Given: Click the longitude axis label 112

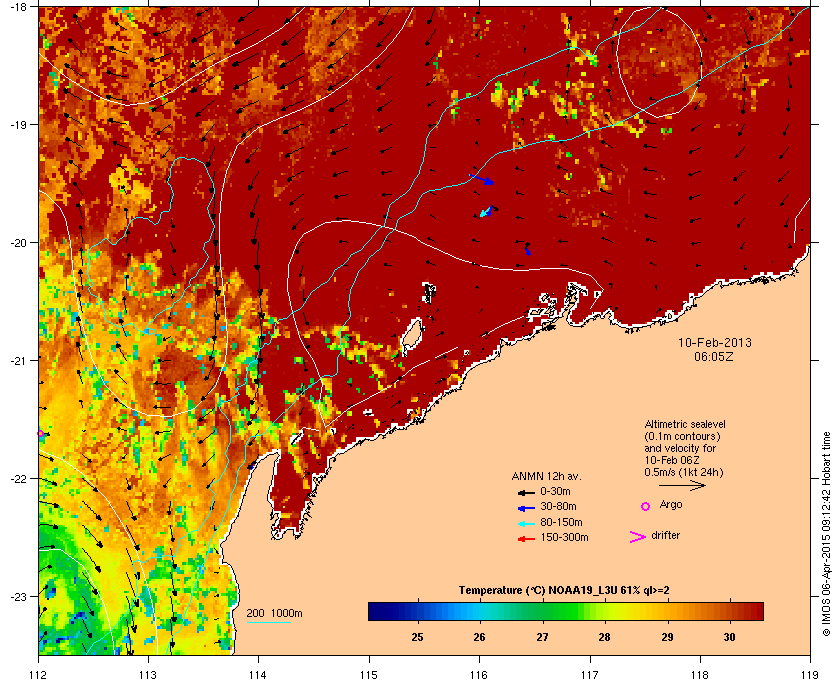Looking at the screenshot, I should [38, 675].
